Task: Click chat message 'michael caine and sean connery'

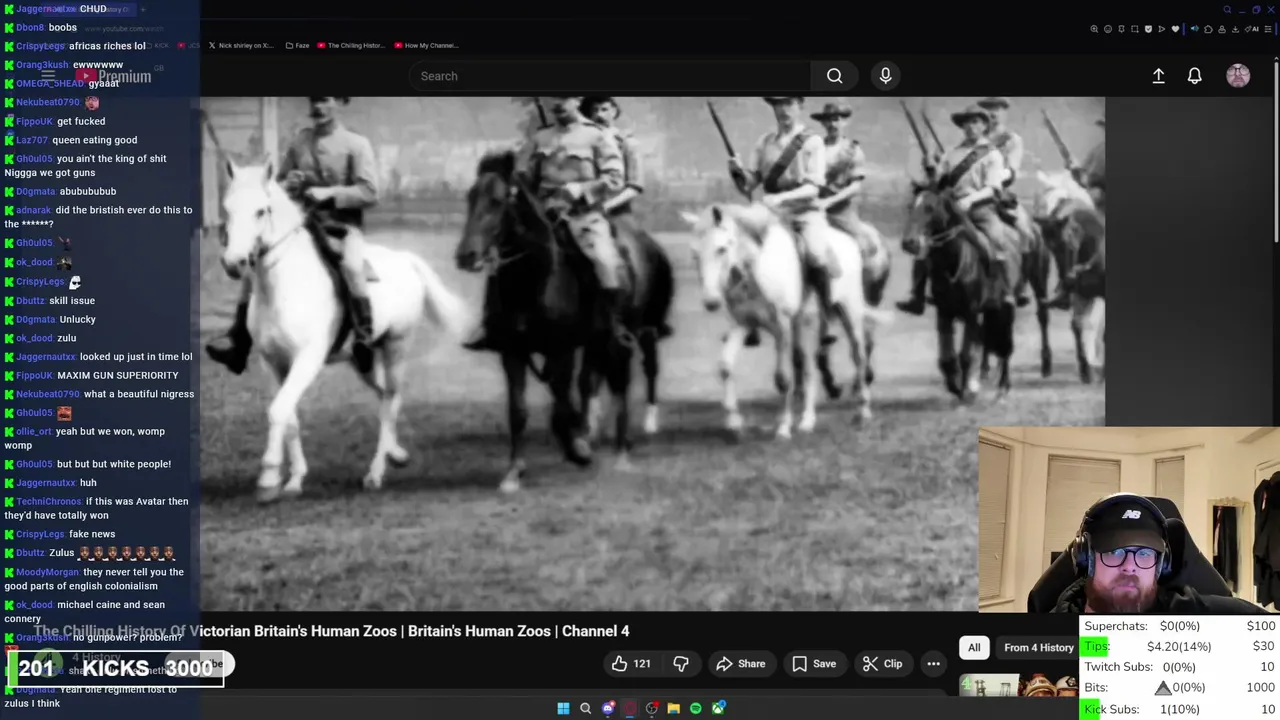Action: [85, 611]
